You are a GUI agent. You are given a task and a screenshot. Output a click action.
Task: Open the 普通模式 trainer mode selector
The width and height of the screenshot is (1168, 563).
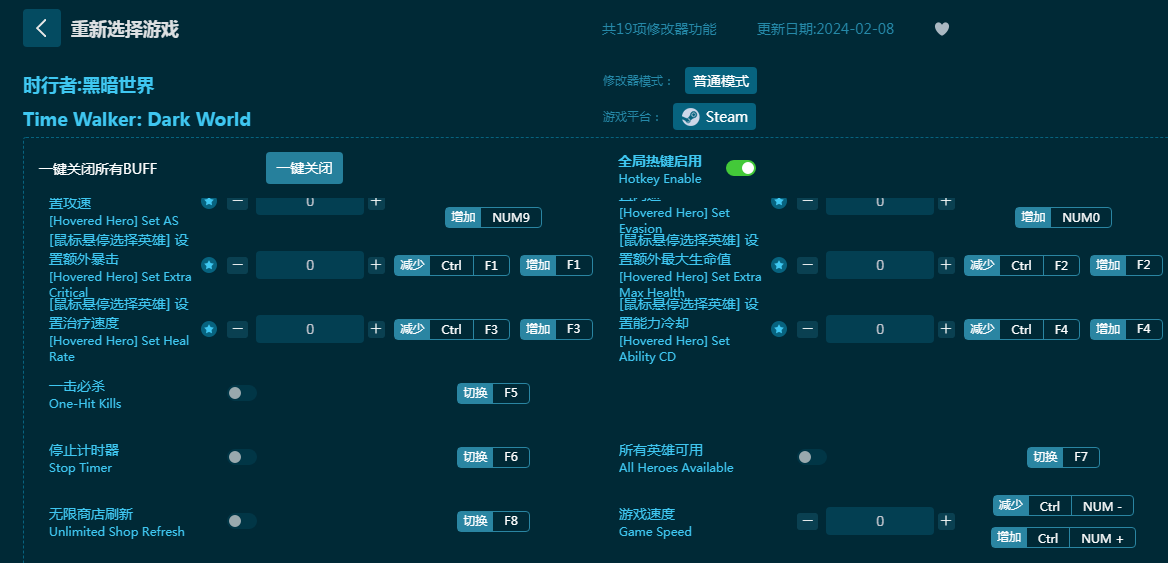(x=720, y=81)
